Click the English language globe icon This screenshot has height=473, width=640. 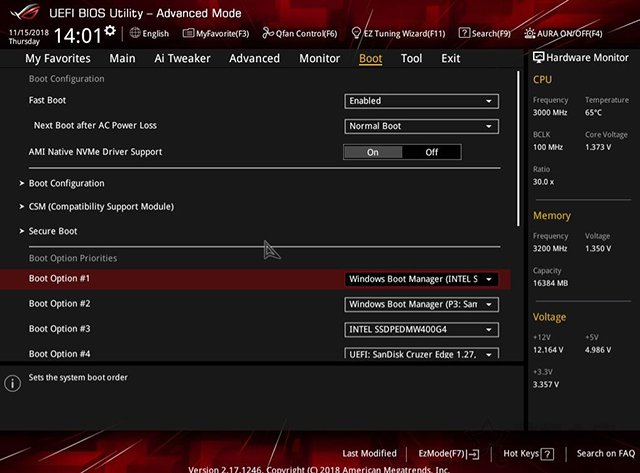point(134,33)
